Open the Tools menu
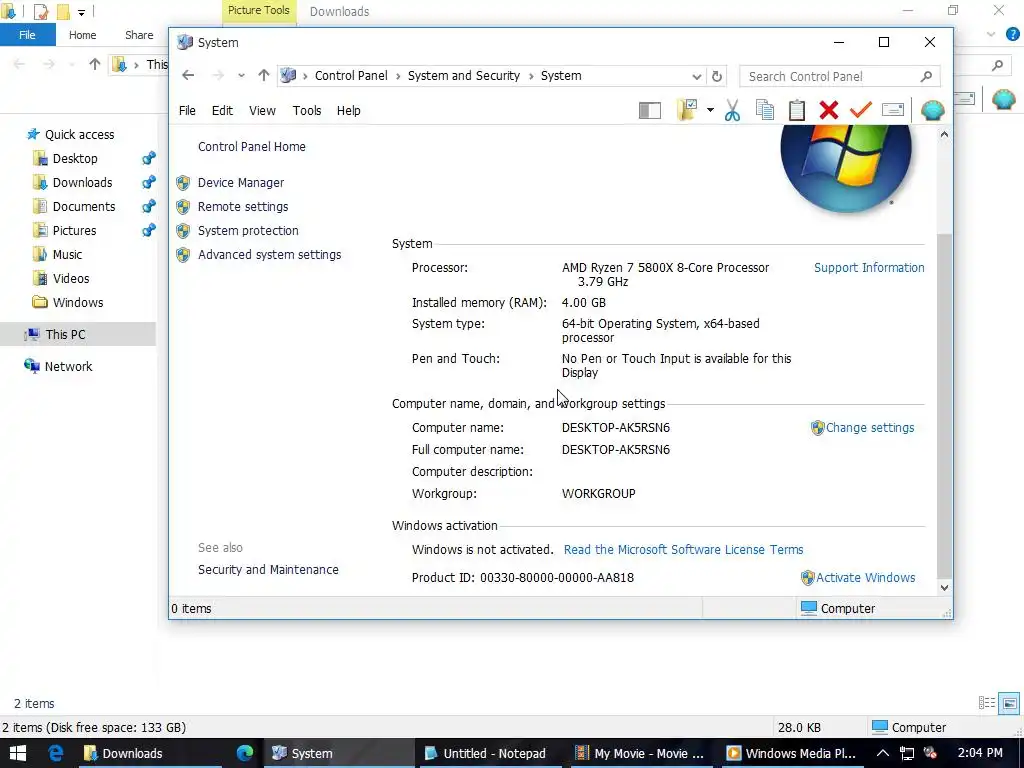 [x=307, y=110]
